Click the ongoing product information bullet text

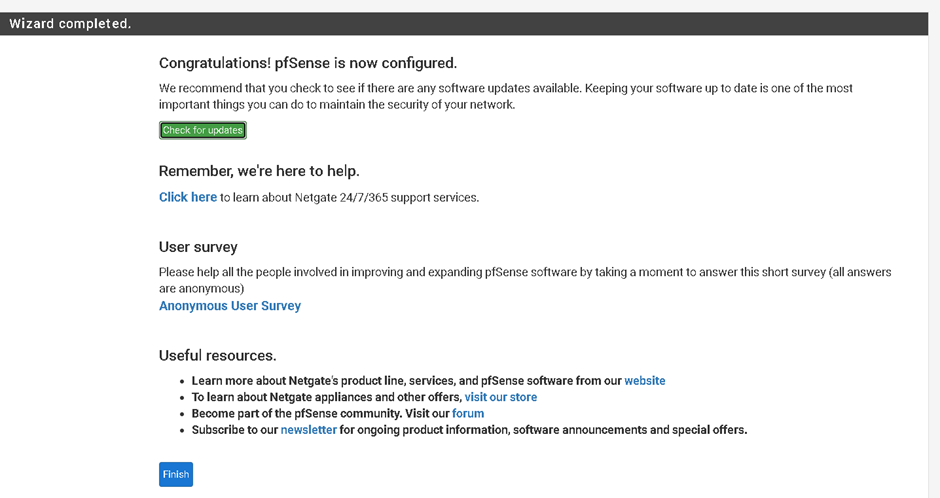point(543,430)
